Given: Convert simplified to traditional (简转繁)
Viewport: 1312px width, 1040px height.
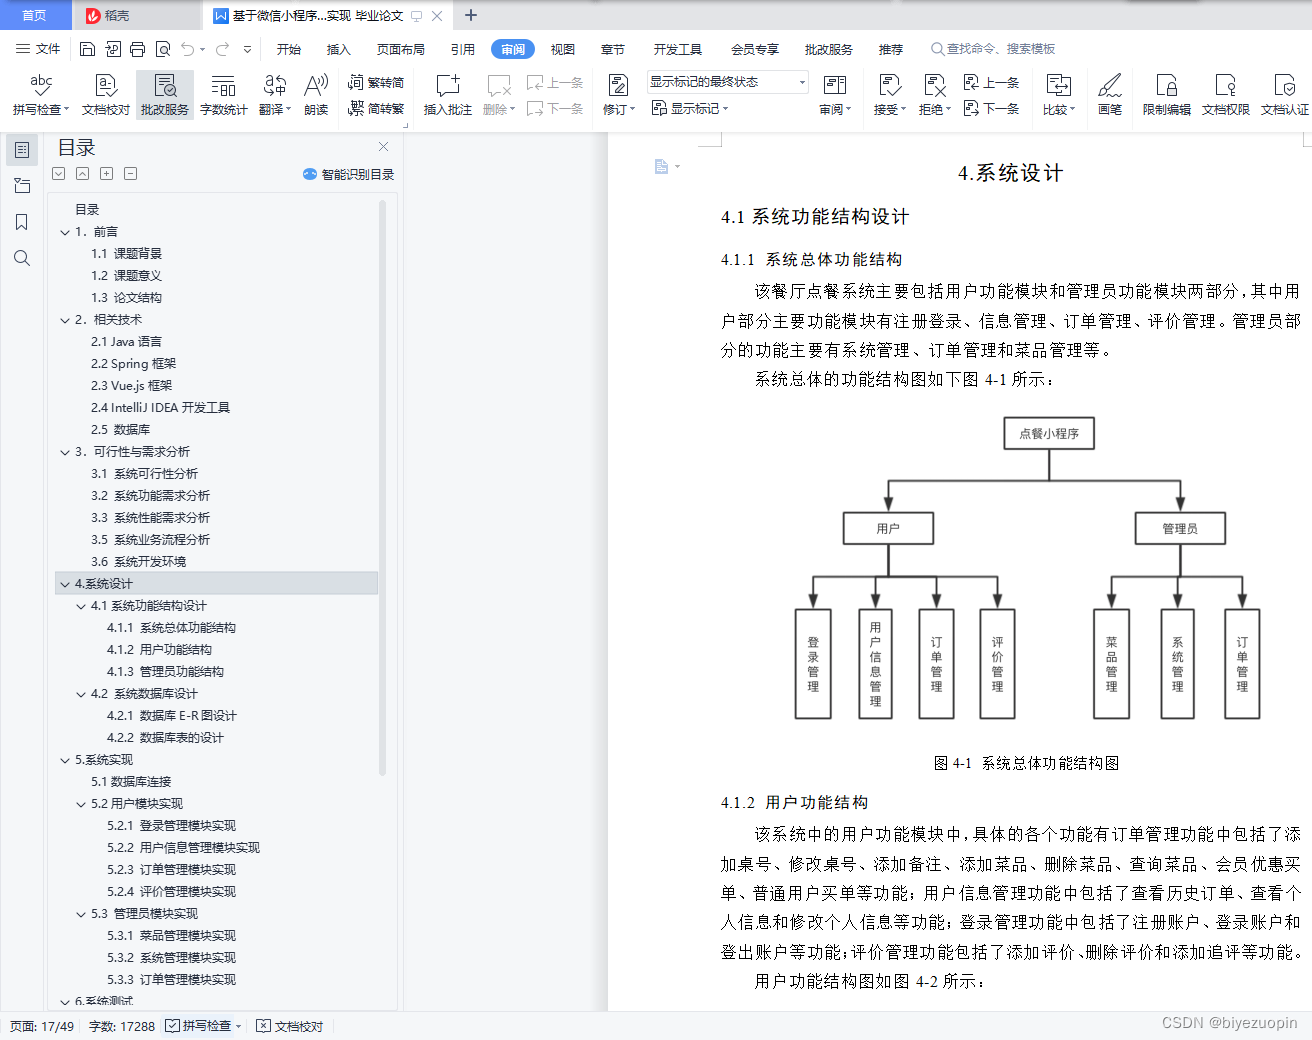Looking at the screenshot, I should pyautogui.click(x=376, y=109).
